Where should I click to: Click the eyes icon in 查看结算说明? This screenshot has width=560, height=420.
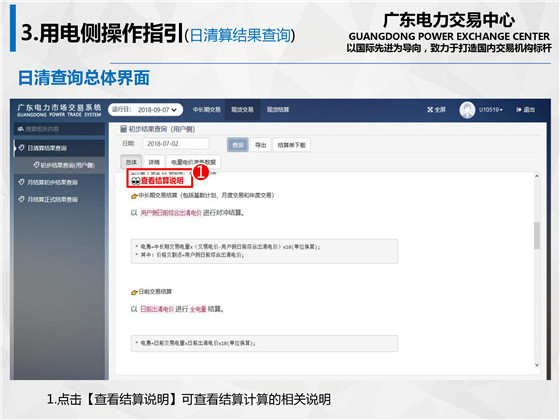point(135,181)
